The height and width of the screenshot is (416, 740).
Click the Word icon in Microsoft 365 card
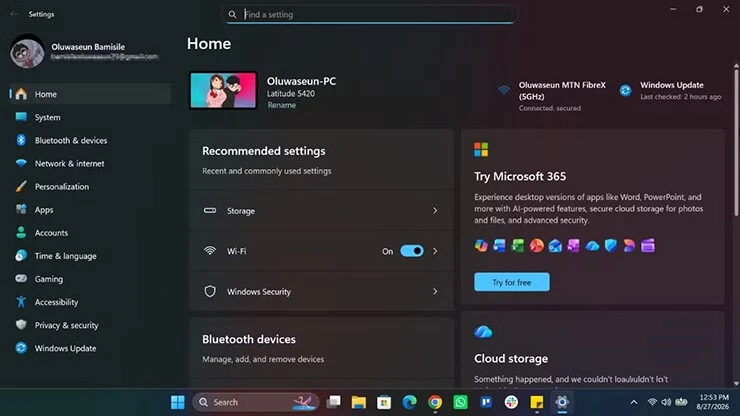pos(499,246)
